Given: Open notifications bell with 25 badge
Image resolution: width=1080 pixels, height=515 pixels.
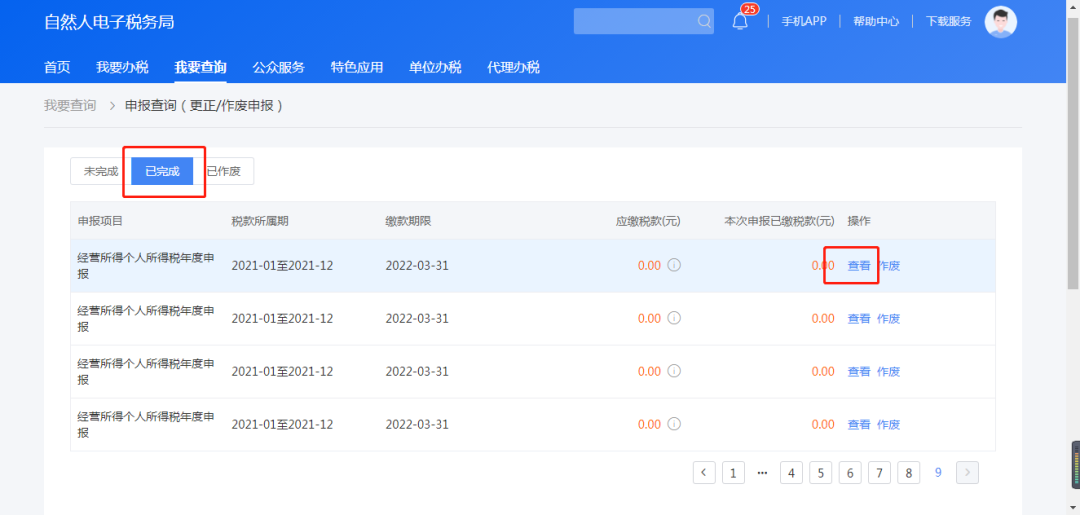Looking at the screenshot, I should [x=740, y=21].
